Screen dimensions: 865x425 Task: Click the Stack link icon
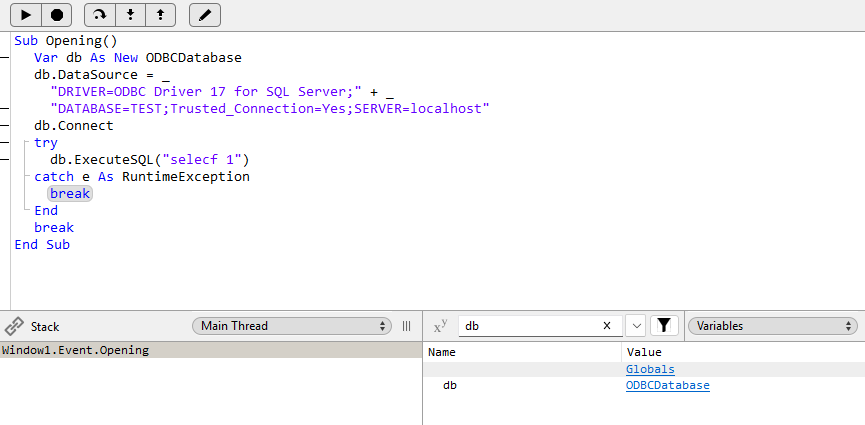pos(14,326)
